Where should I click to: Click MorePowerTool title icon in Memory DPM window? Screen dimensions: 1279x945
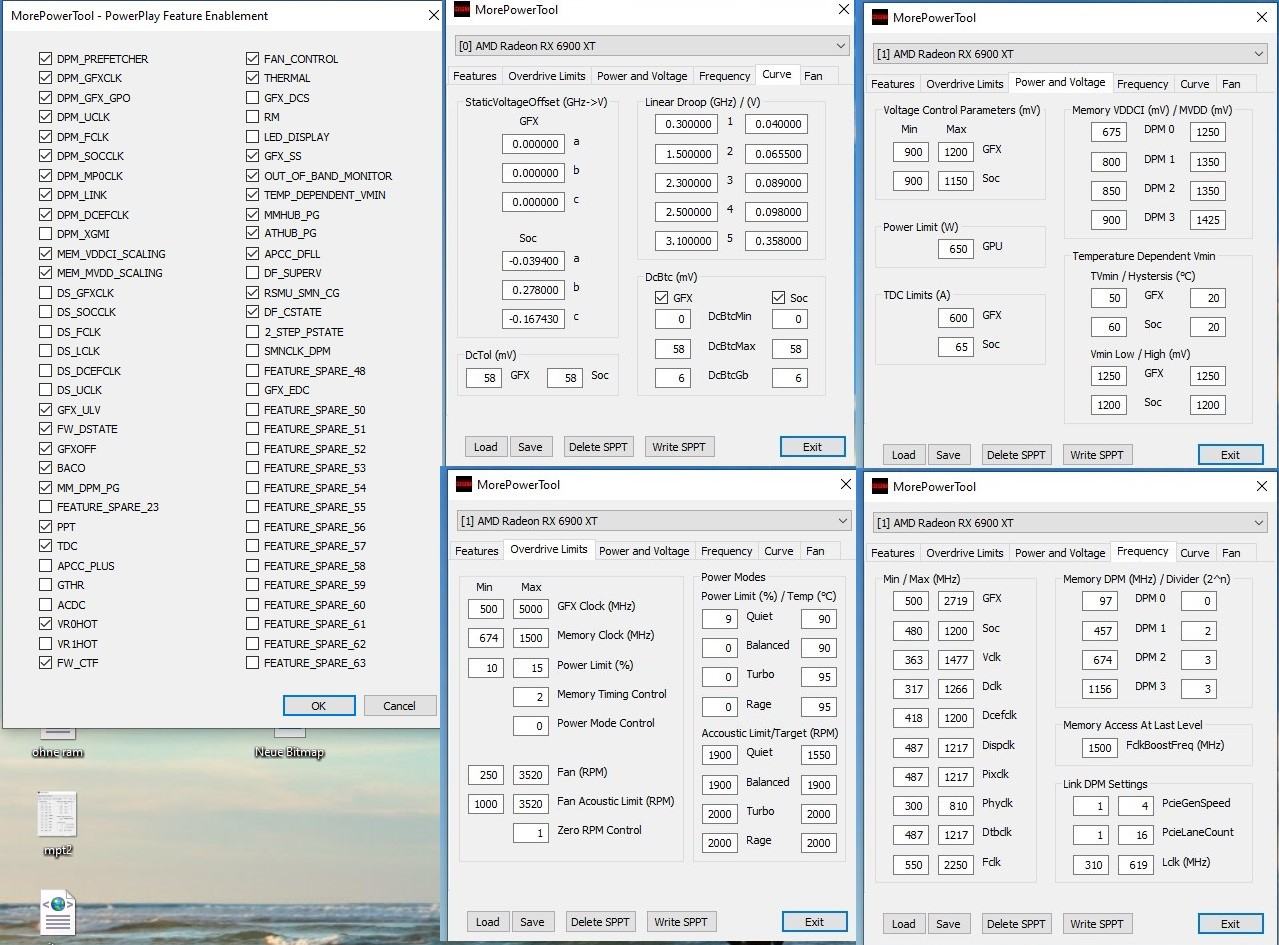click(x=880, y=486)
